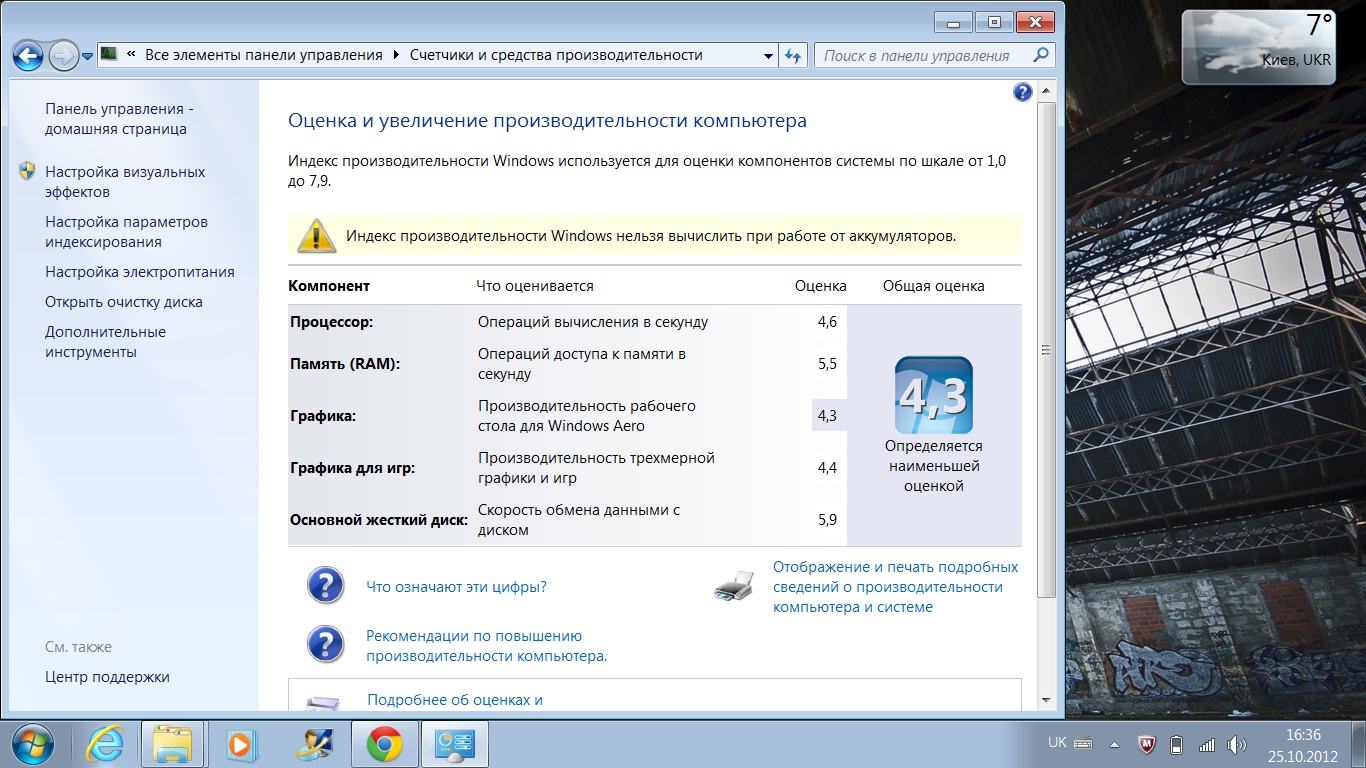Click the Show desktop strip after the clock
Viewport: 1366px width, 768px height.
coord(1359,744)
